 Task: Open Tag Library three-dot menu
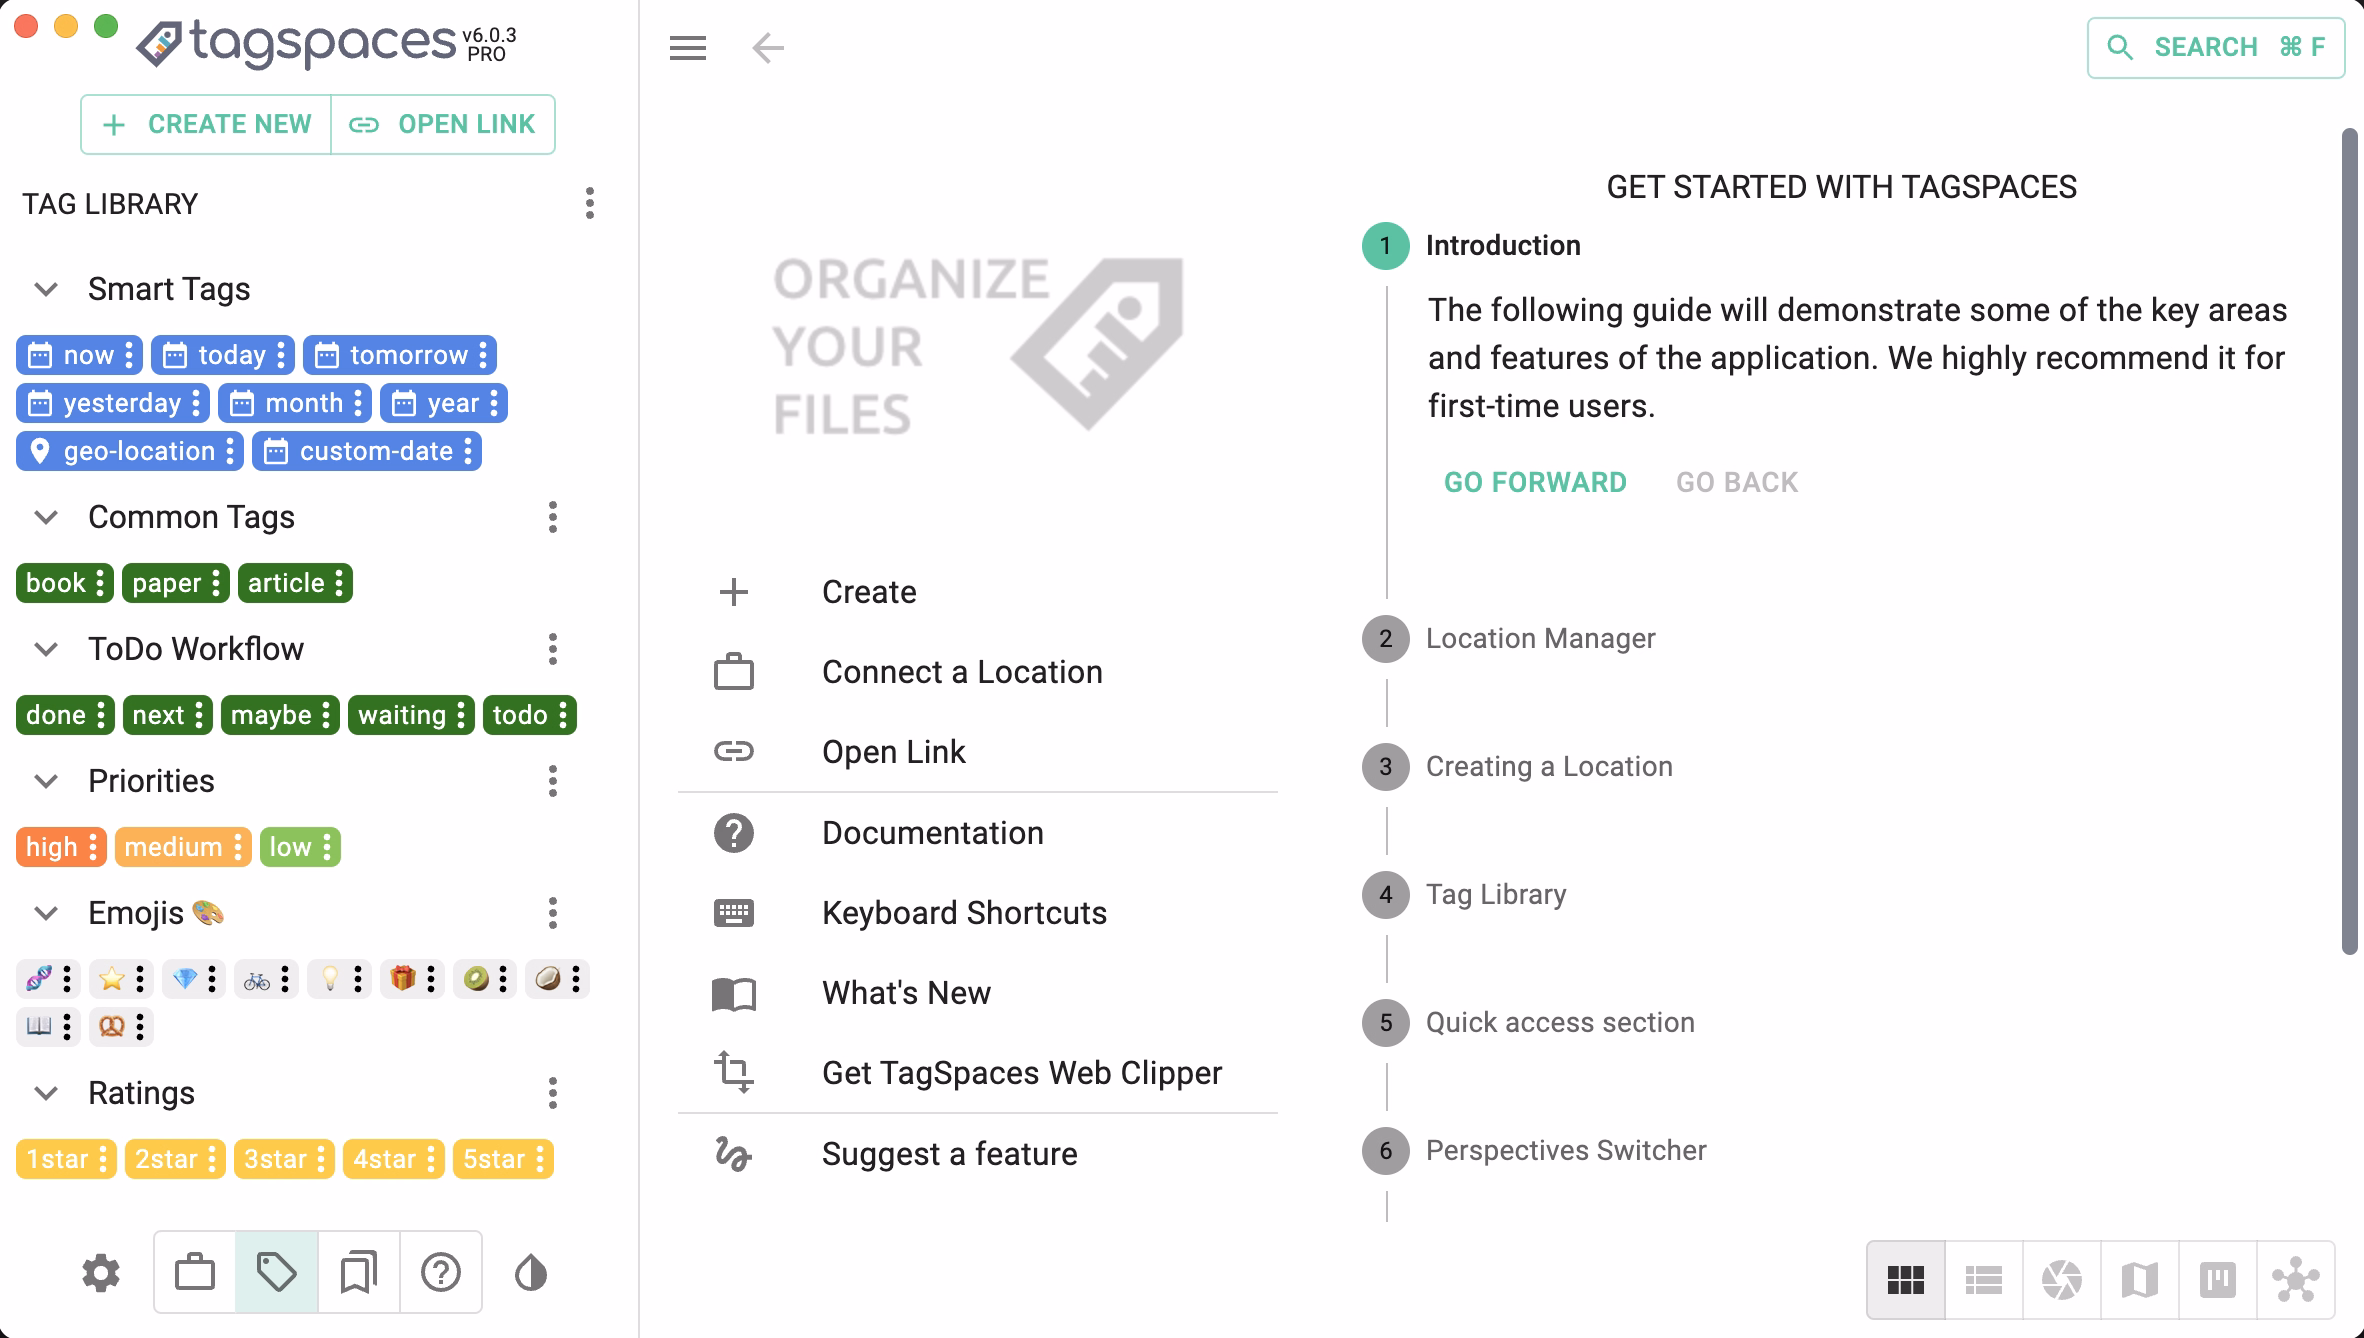tap(590, 203)
